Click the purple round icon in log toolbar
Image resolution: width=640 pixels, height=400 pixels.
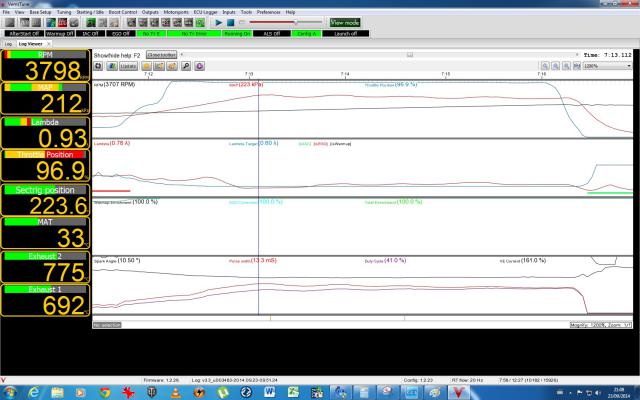tap(200, 66)
